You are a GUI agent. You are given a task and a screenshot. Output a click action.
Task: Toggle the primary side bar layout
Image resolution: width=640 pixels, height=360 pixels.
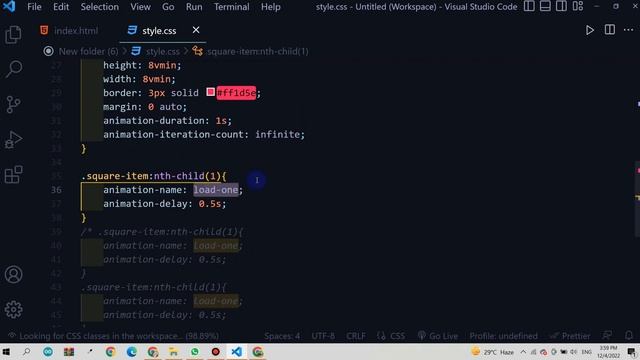coord(529,6)
